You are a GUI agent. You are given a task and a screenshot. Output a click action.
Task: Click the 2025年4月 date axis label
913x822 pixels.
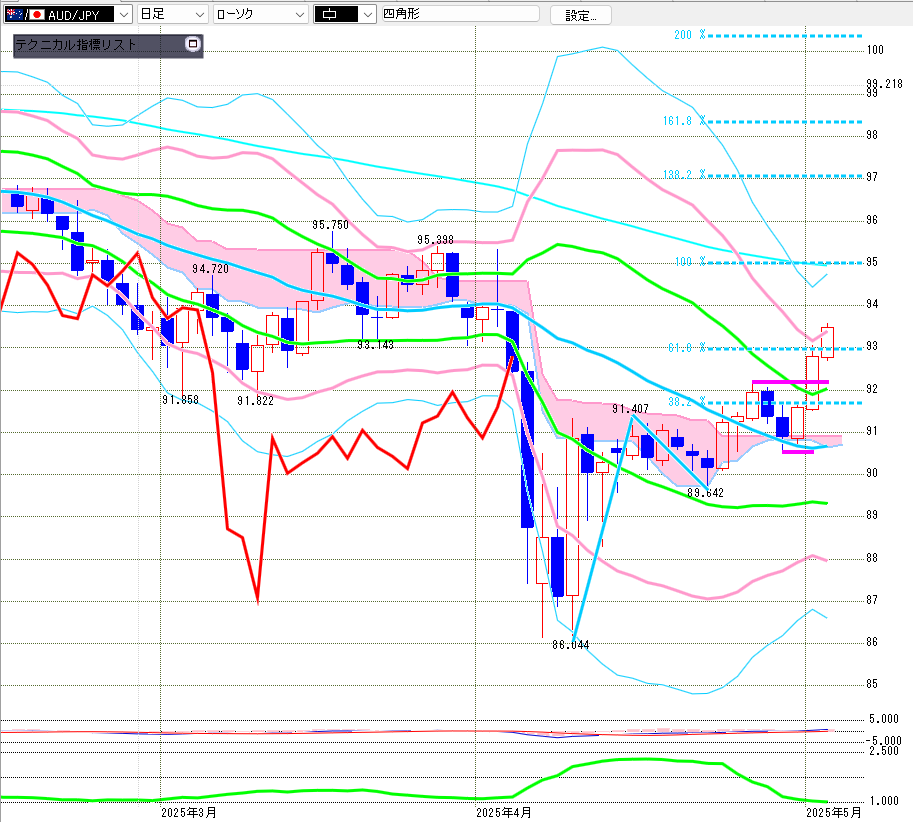504,813
